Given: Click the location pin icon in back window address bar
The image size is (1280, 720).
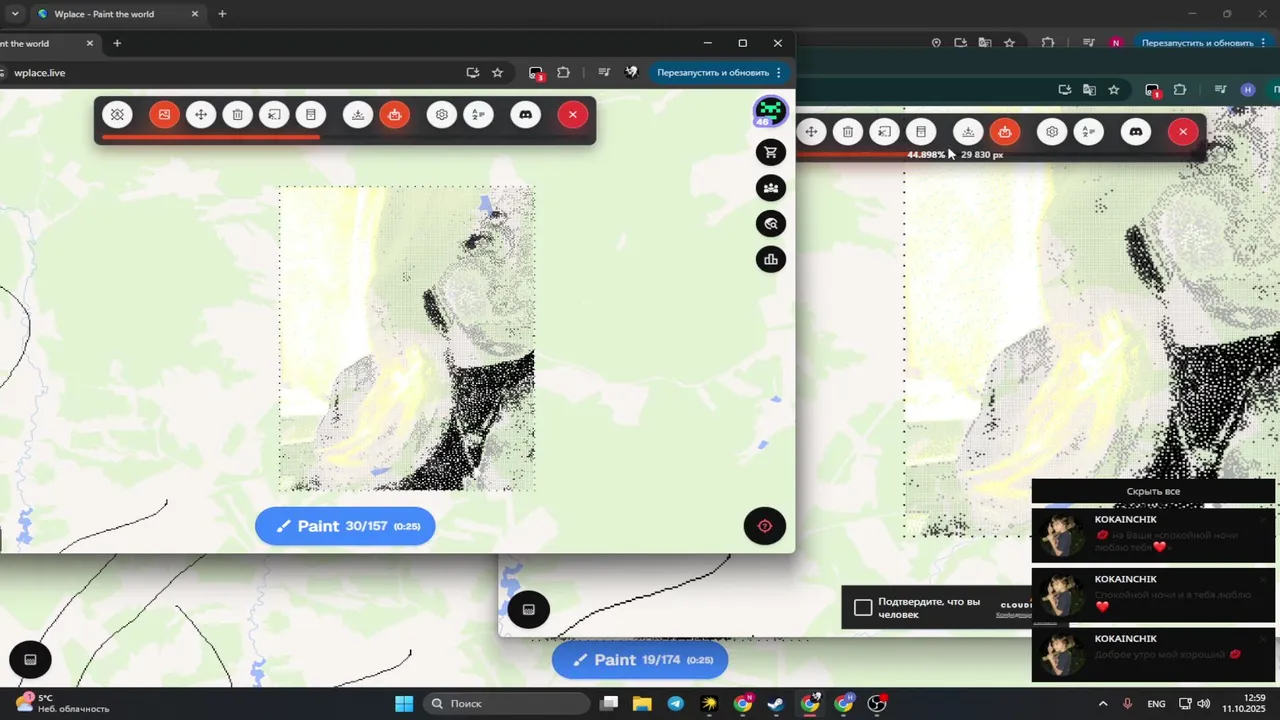Looking at the screenshot, I should pos(936,43).
